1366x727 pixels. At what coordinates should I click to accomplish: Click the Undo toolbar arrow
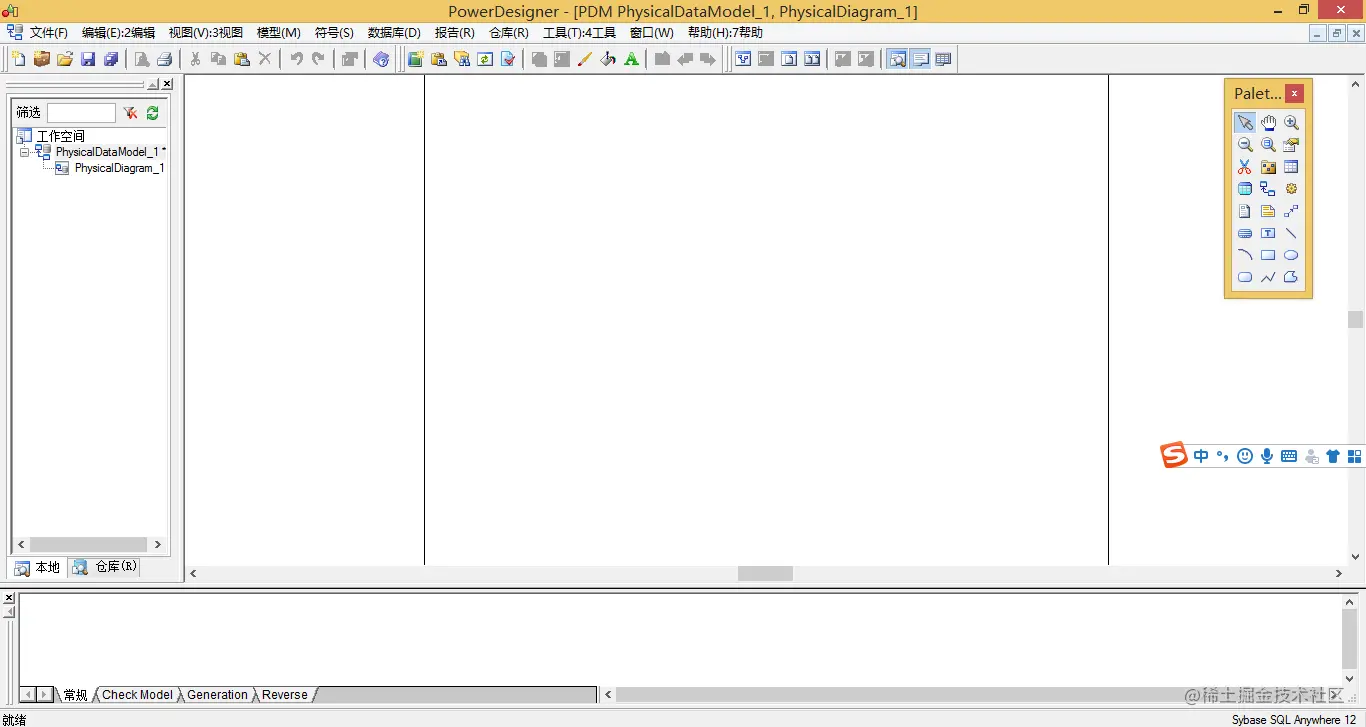click(x=296, y=59)
